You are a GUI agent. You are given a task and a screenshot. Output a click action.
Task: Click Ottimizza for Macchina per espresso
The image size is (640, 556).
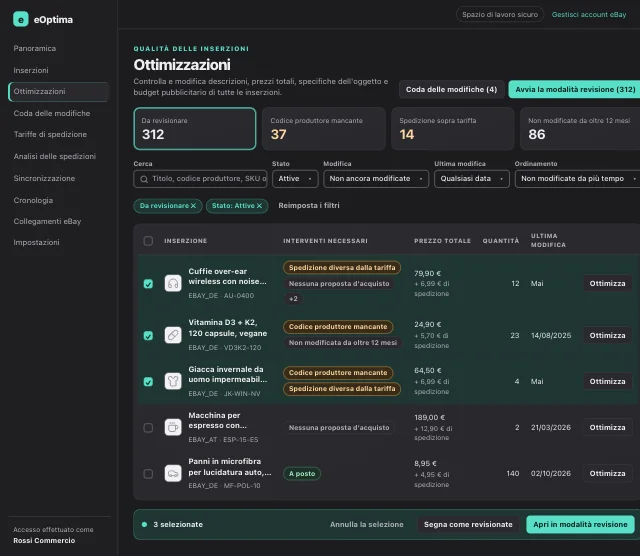tap(607, 427)
